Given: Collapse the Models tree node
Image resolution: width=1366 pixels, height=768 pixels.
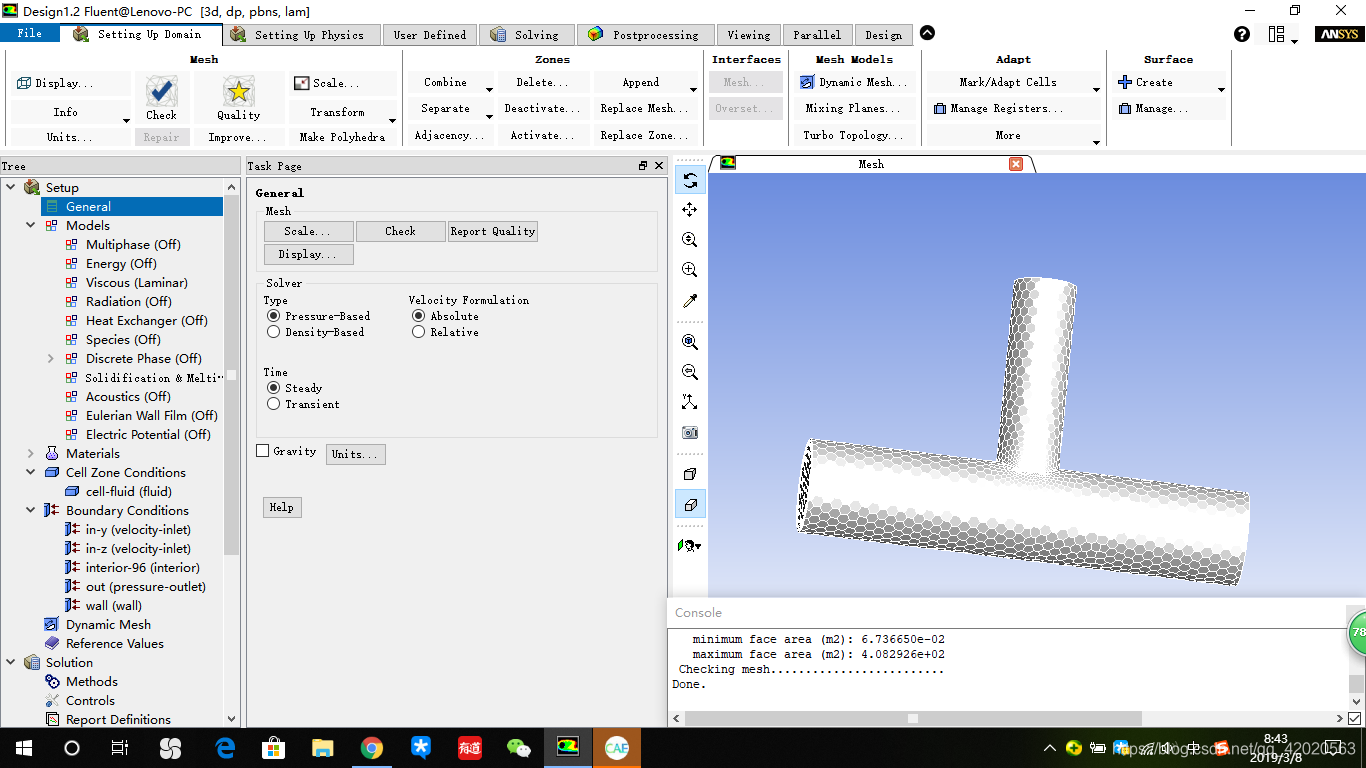Looking at the screenshot, I should (31, 226).
